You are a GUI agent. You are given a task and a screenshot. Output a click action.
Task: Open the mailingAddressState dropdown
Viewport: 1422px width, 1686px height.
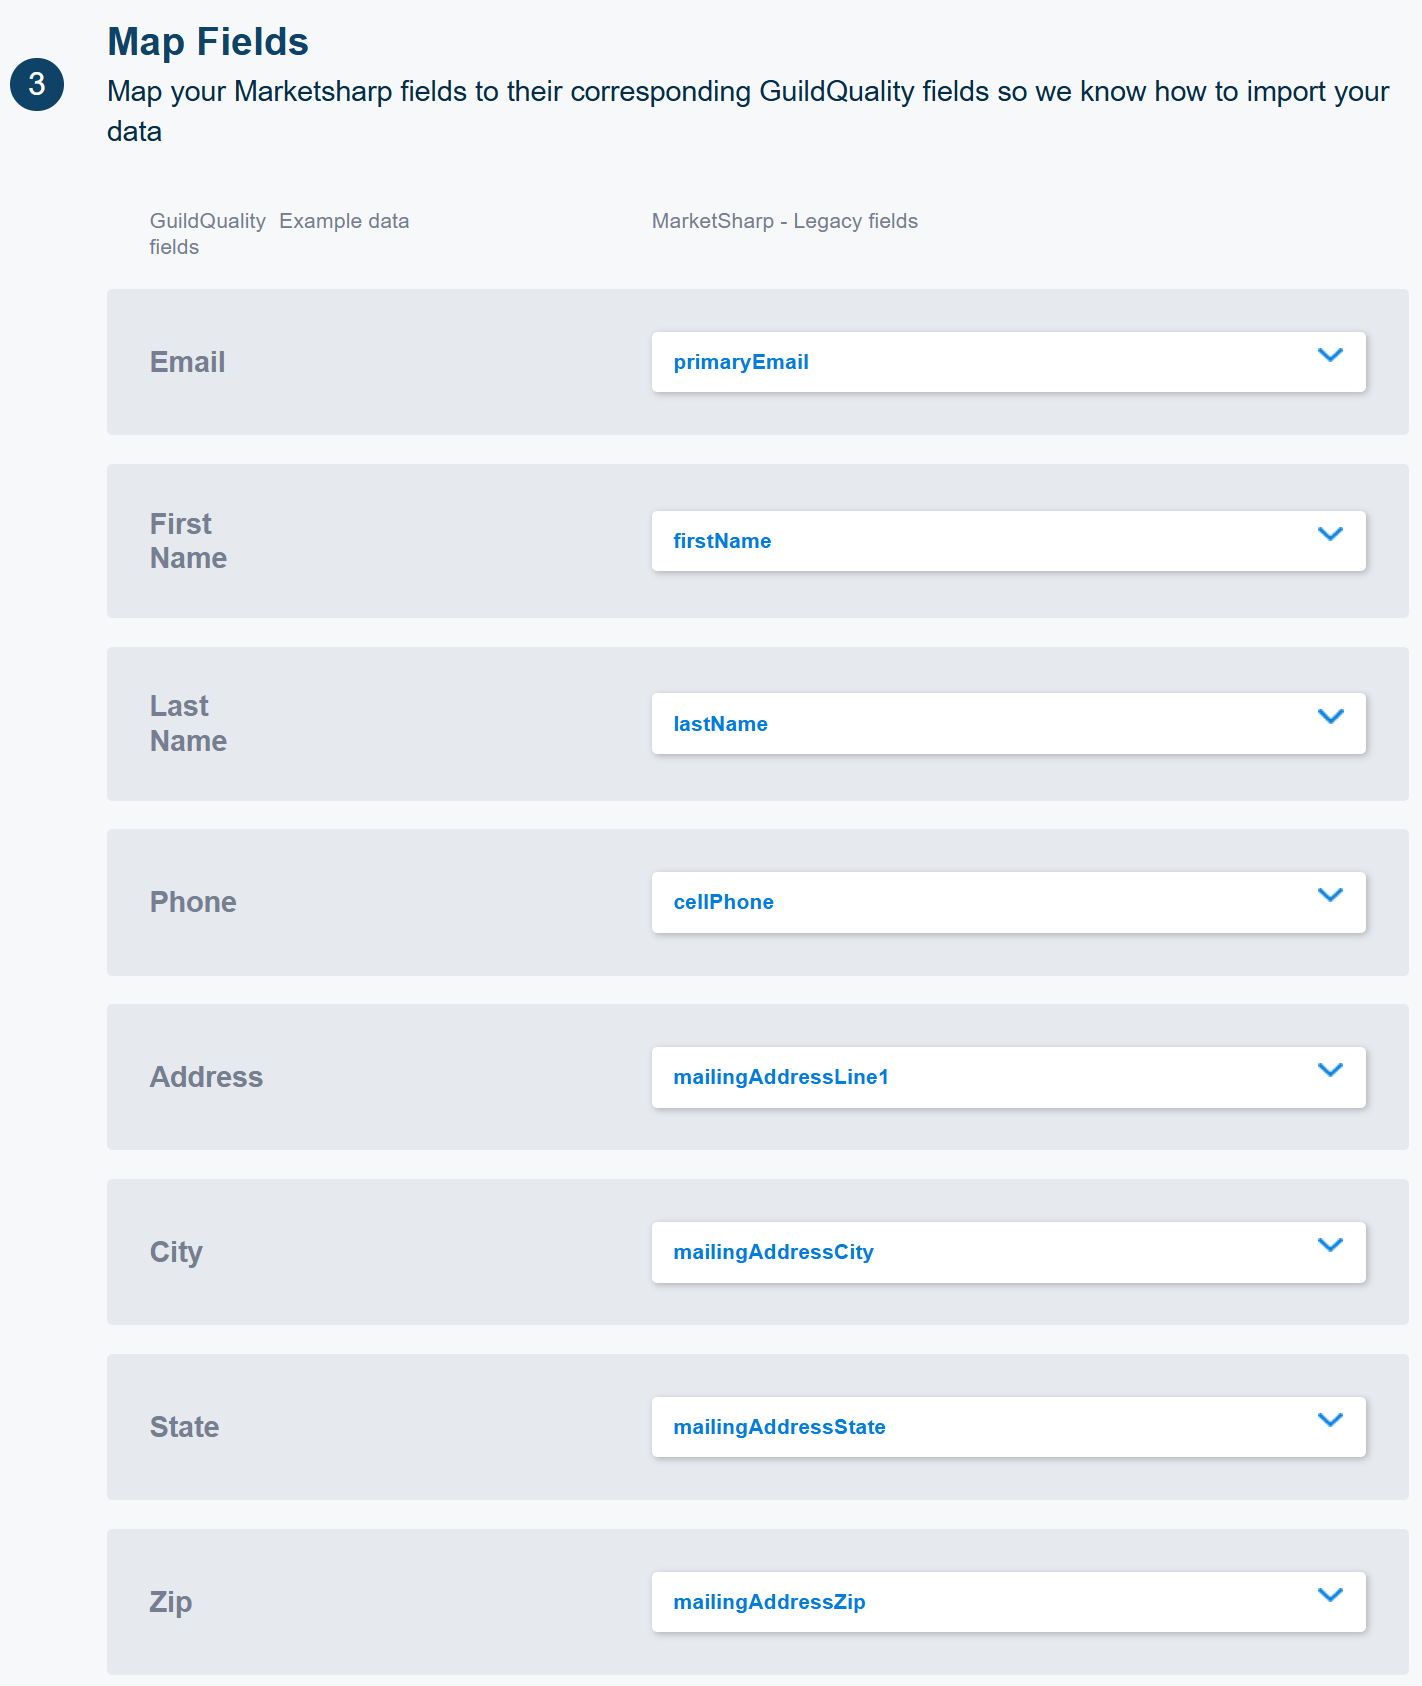(1008, 1427)
